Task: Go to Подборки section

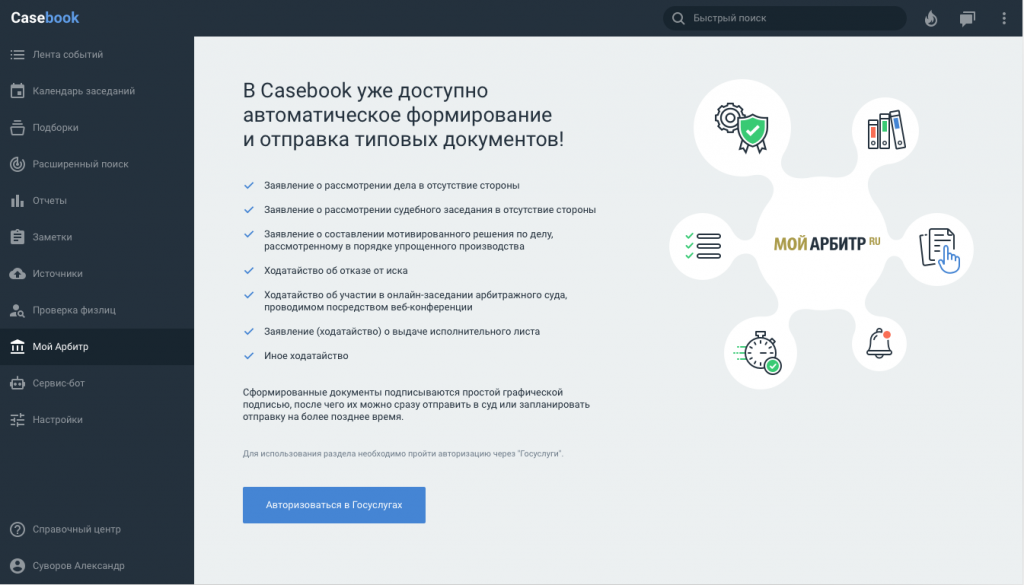Action: point(97,127)
